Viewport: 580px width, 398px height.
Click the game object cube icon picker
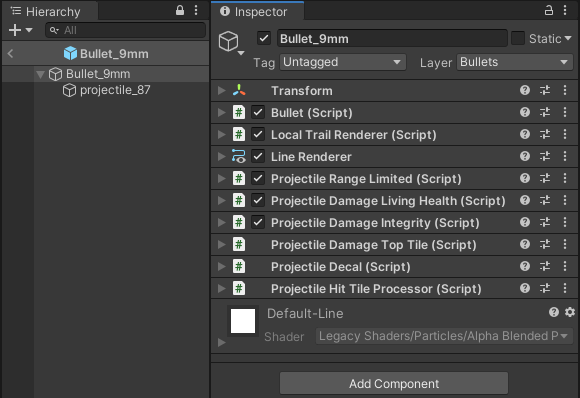231,43
